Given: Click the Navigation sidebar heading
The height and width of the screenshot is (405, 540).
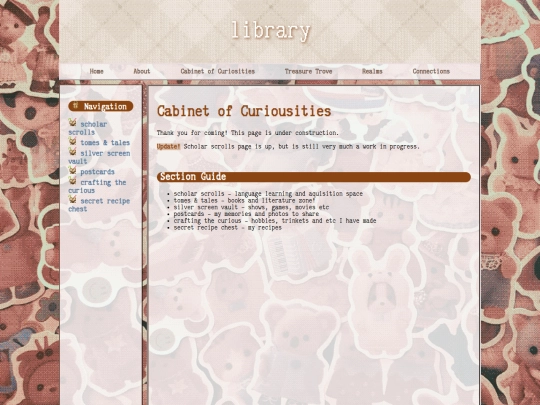Looking at the screenshot, I should tap(101, 106).
